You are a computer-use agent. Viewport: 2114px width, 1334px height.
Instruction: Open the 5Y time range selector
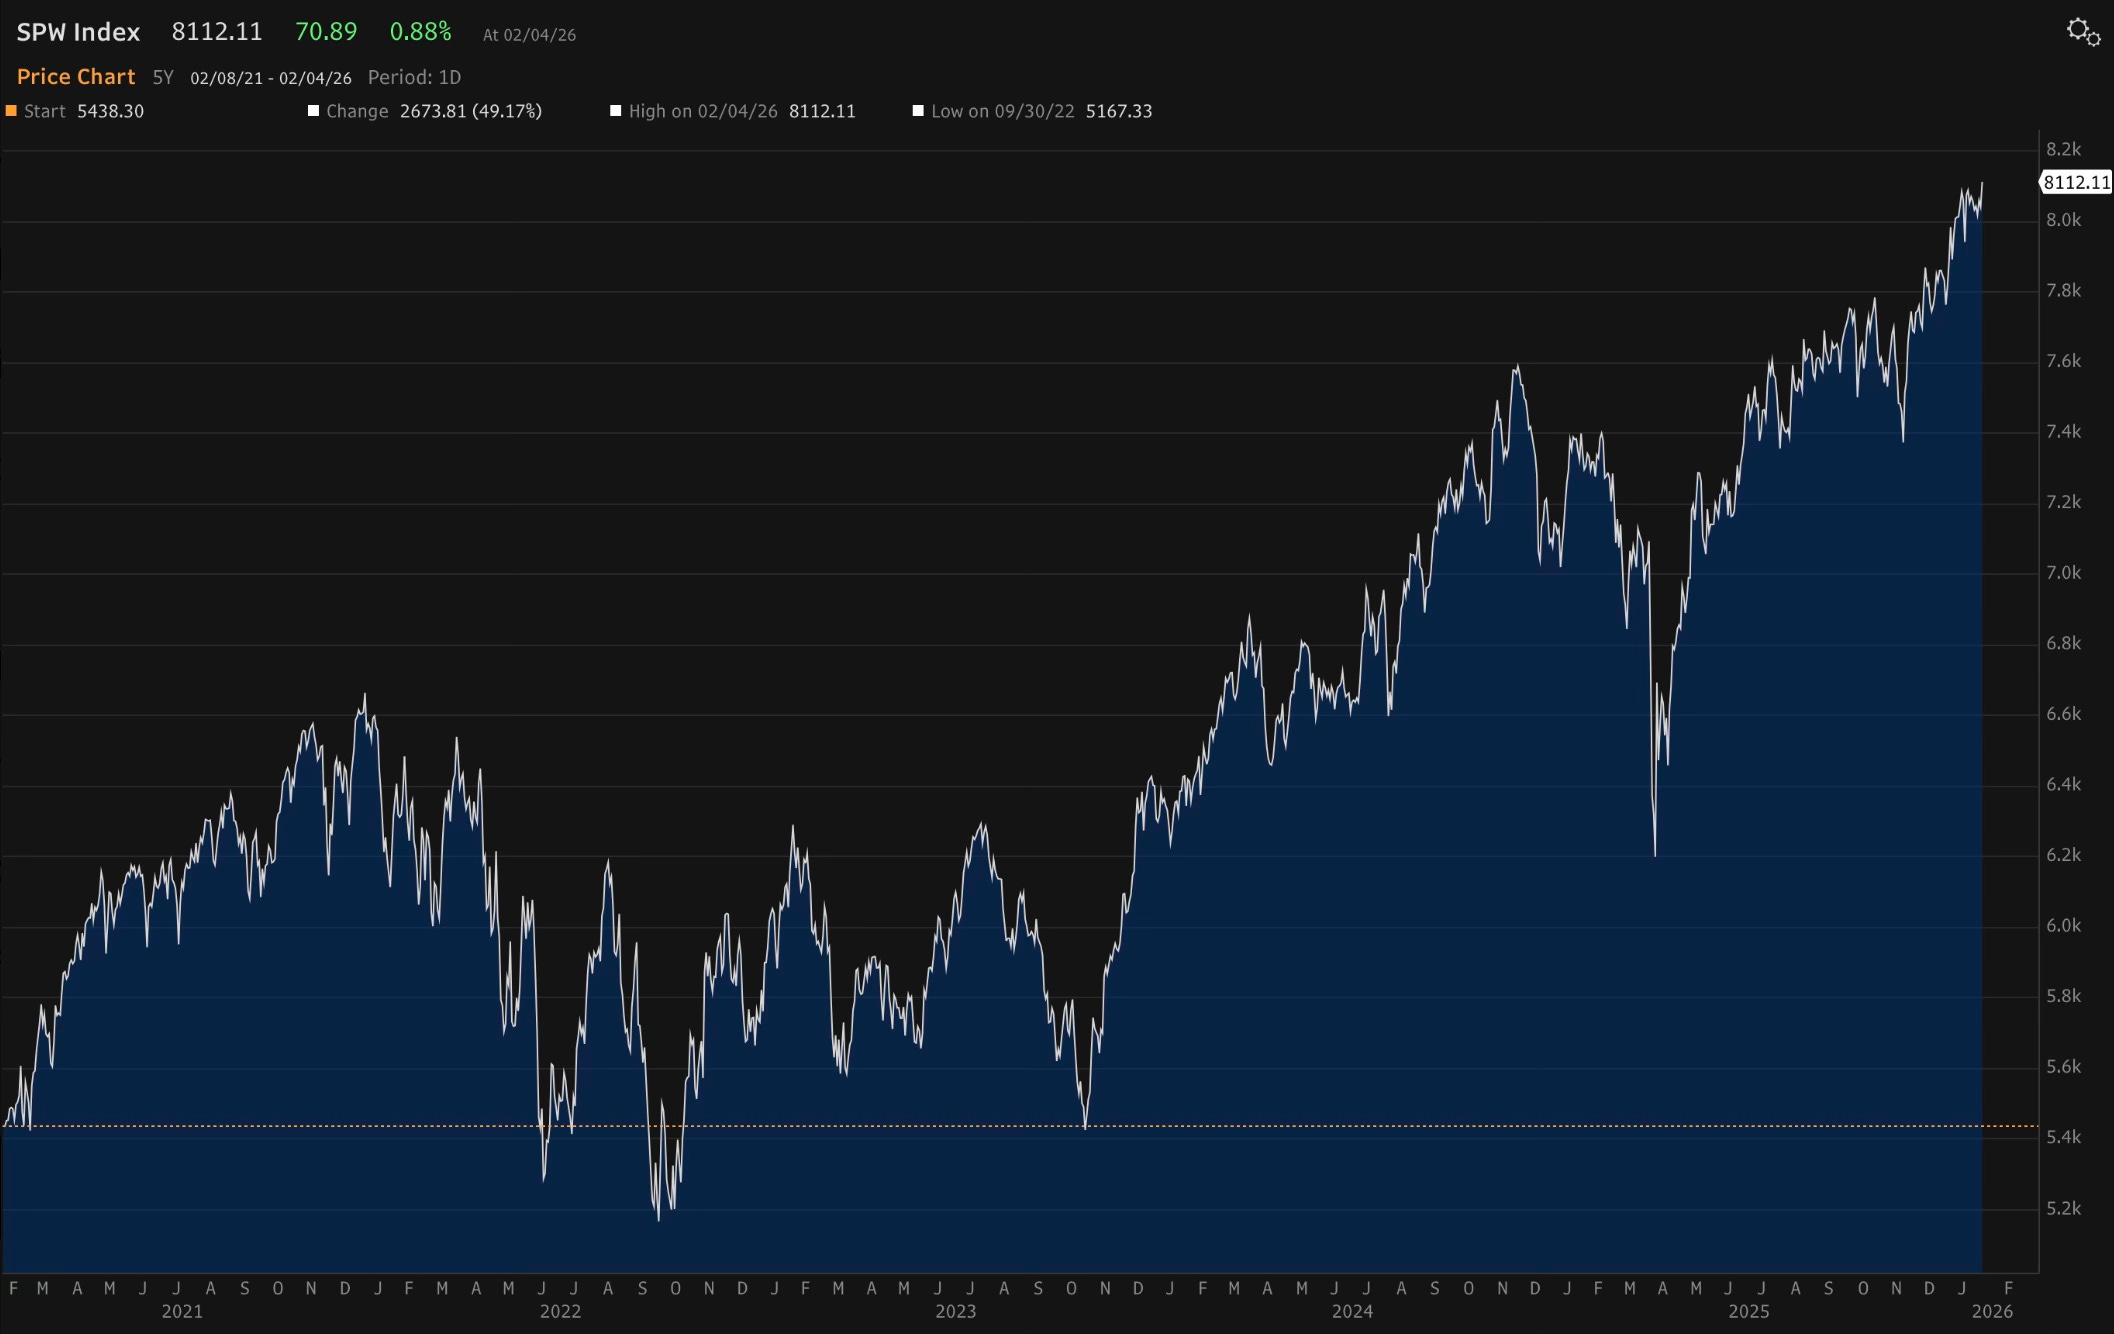[x=163, y=77]
